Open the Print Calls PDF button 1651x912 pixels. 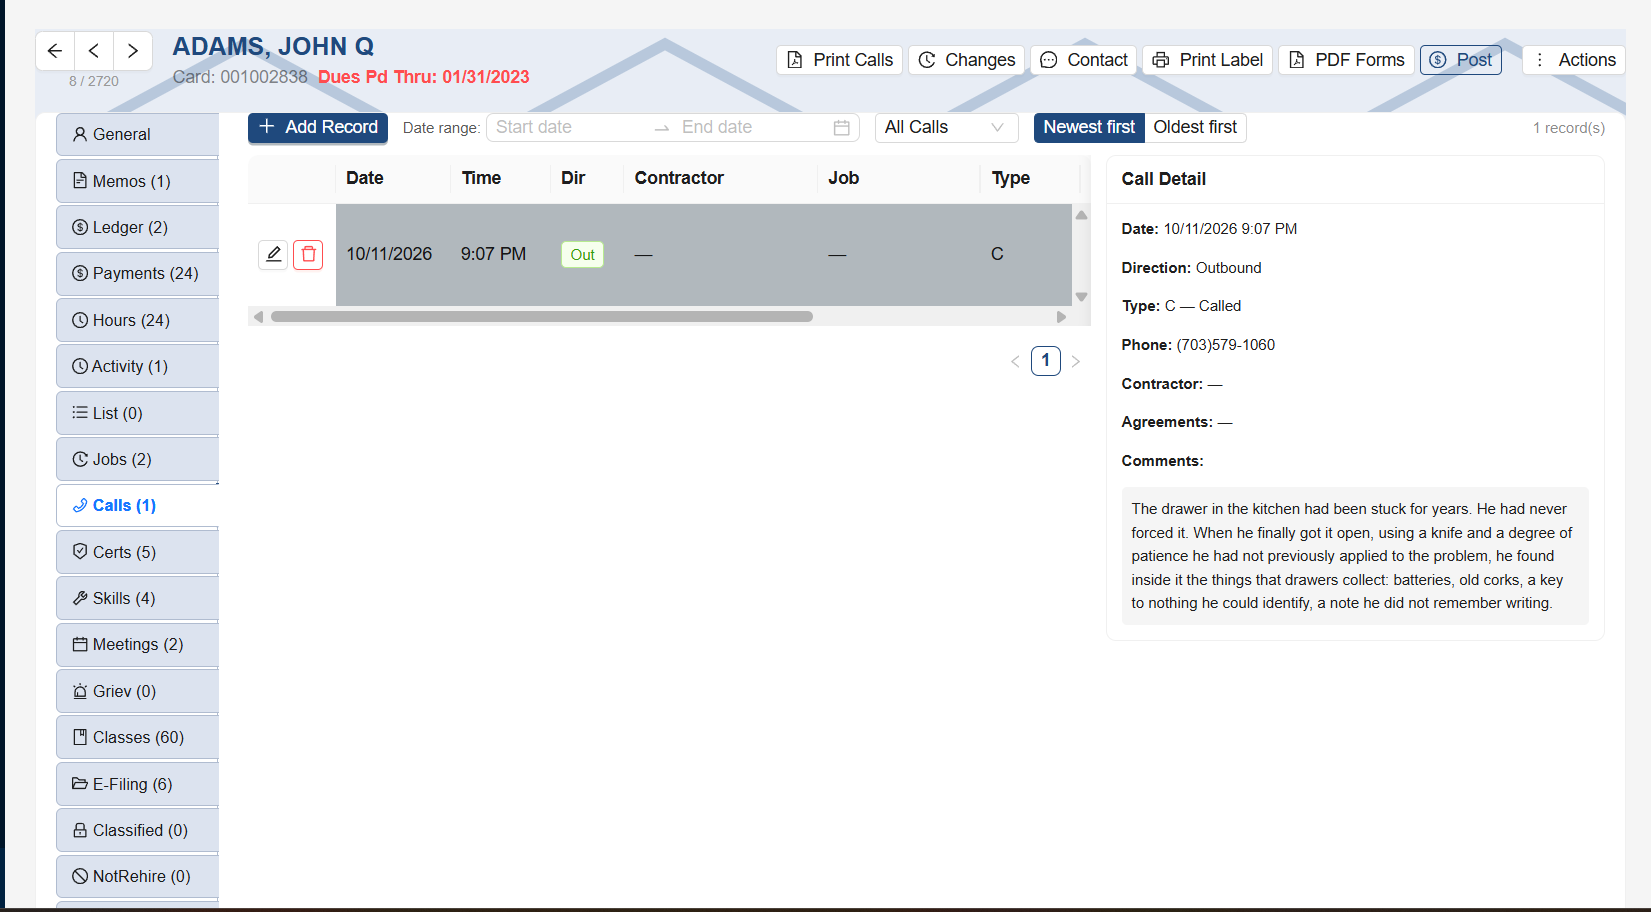pos(840,60)
